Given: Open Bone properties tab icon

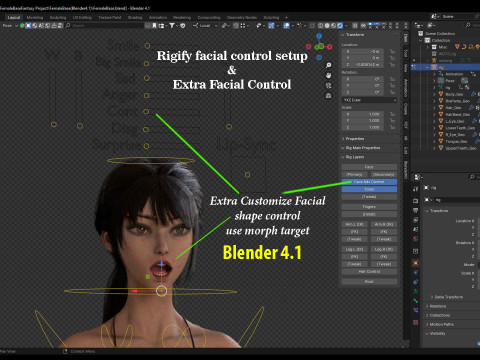Looking at the screenshot, I should [x=415, y=301].
